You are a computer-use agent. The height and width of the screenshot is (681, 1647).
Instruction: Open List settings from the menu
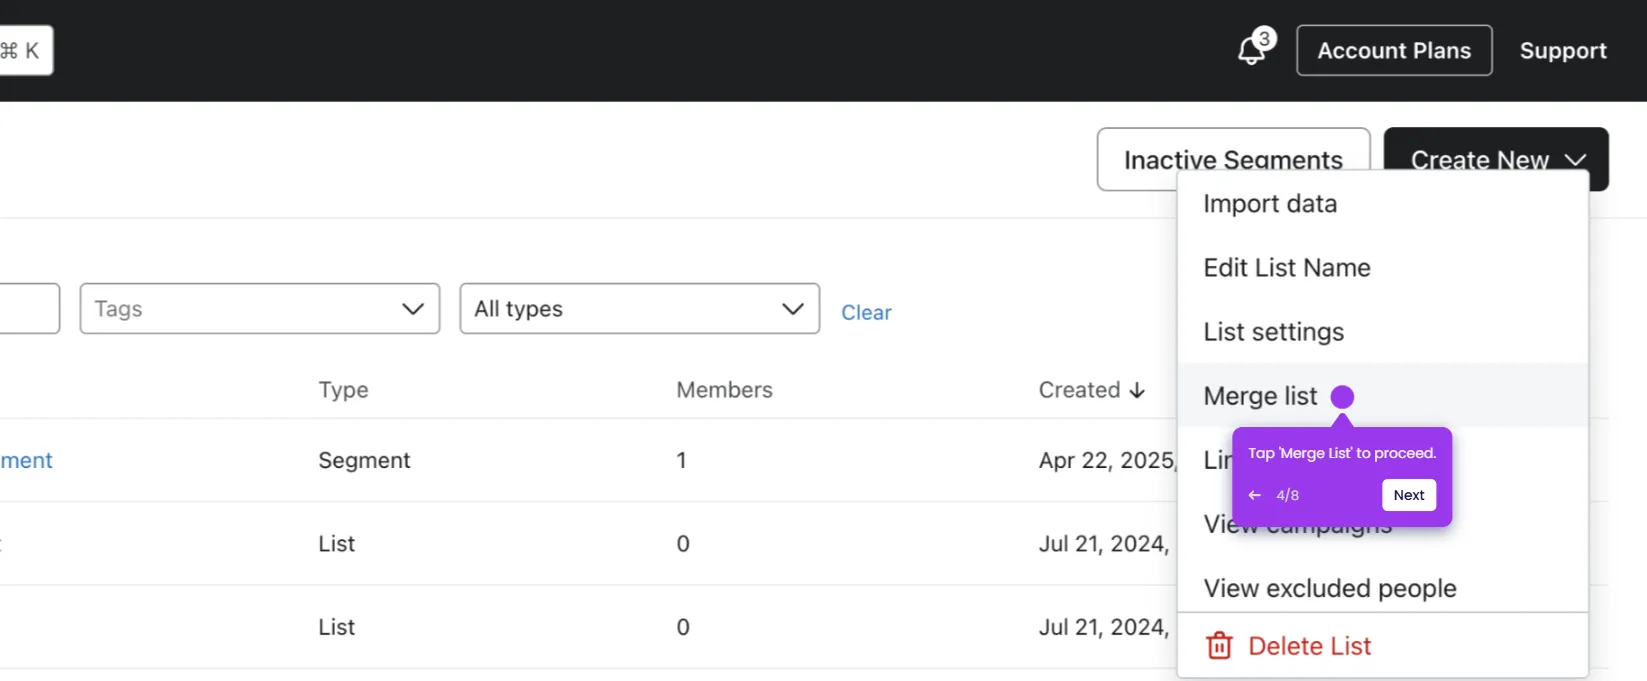pyautogui.click(x=1273, y=332)
